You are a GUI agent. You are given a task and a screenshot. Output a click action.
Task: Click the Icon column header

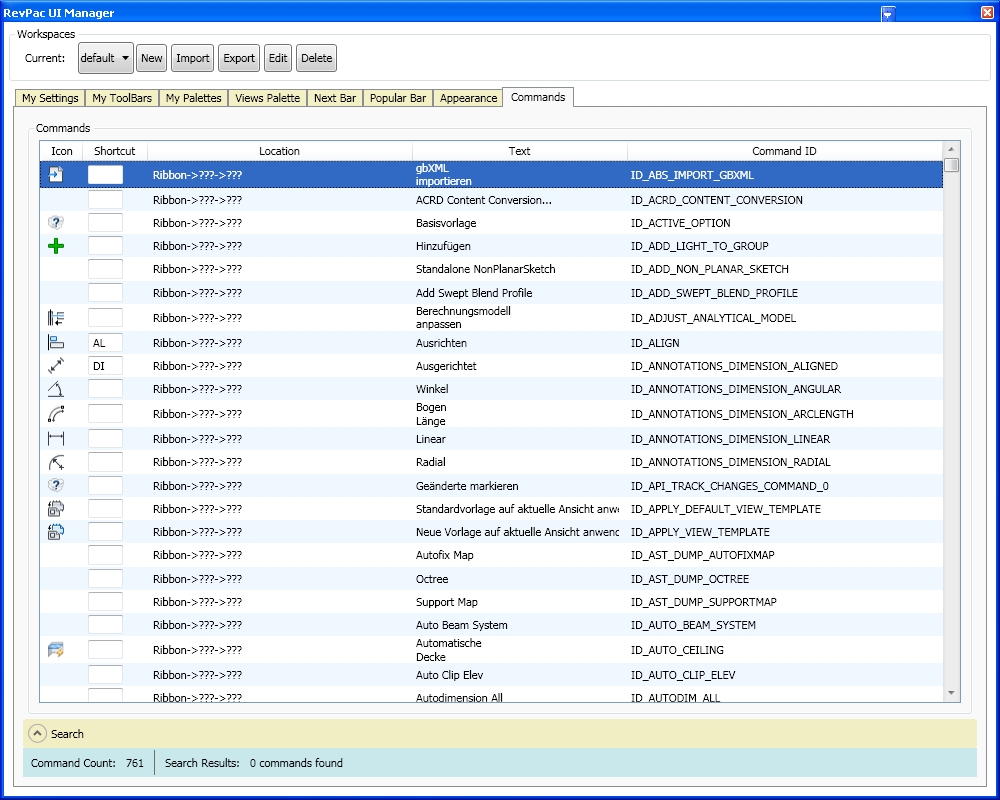62,151
